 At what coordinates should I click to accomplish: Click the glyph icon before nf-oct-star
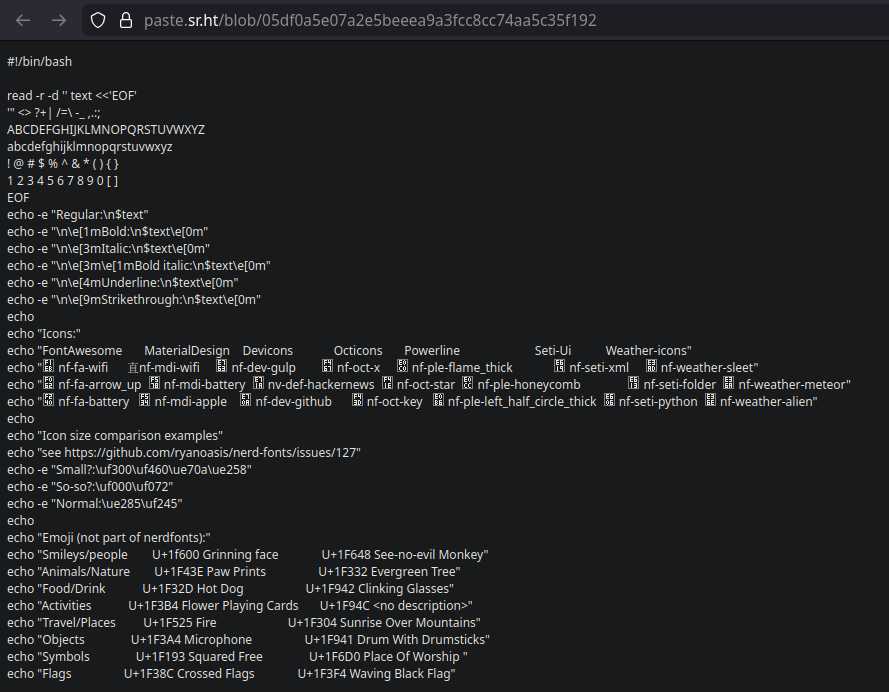tap(387, 385)
